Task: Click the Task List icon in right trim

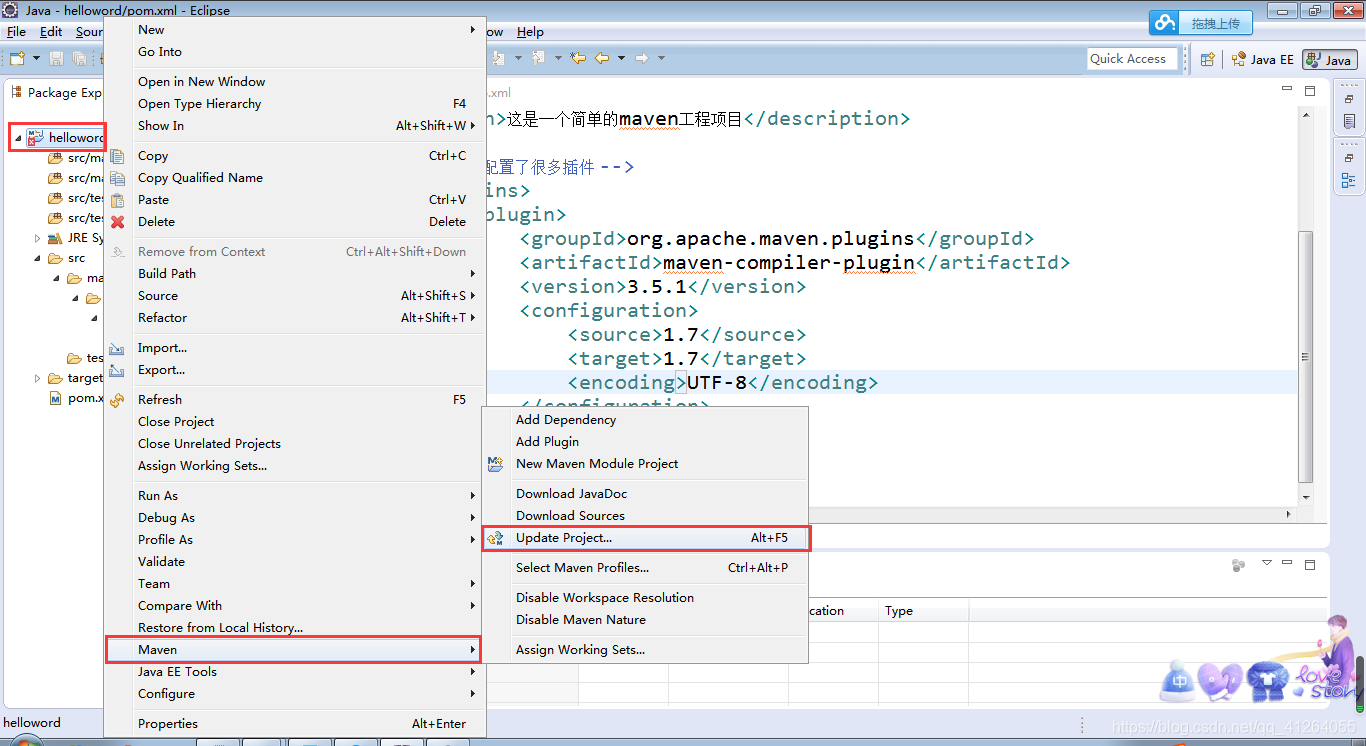Action: point(1349,122)
